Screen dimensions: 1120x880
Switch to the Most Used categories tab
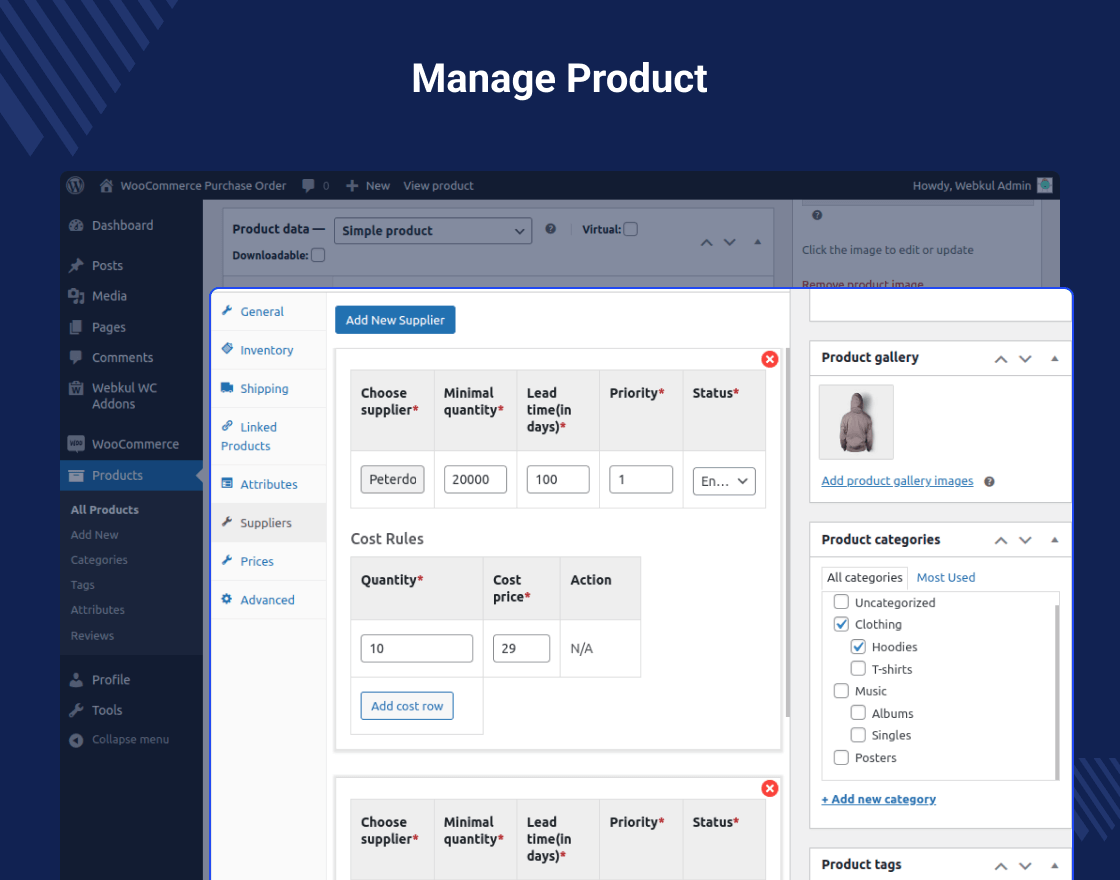[x=945, y=577]
